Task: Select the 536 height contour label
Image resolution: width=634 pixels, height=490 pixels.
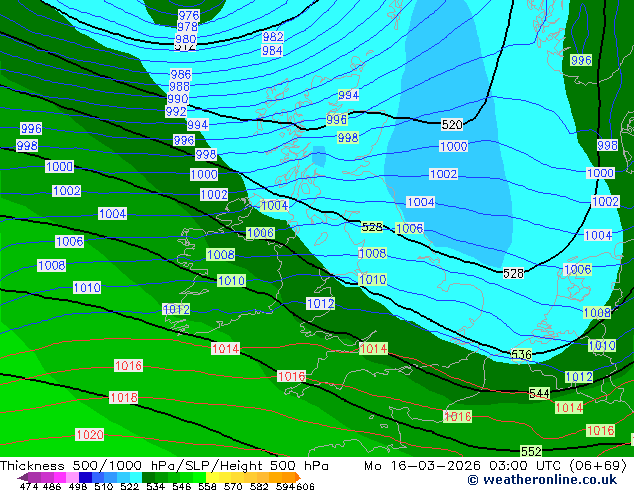Action: [521, 355]
